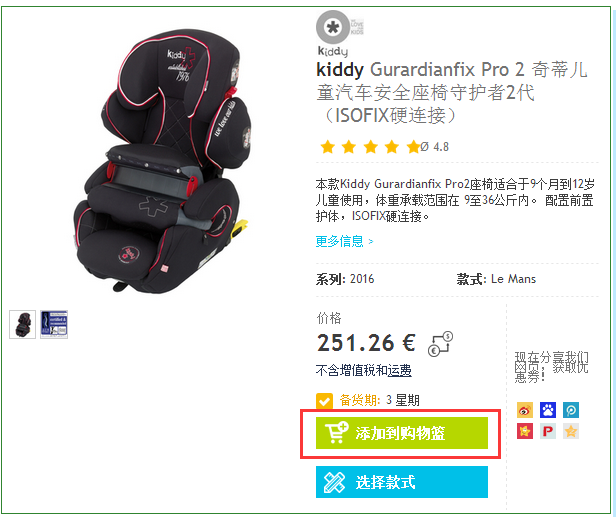Share via orange Qzone star icon
The image size is (616, 517).
pyautogui.click(x=571, y=431)
